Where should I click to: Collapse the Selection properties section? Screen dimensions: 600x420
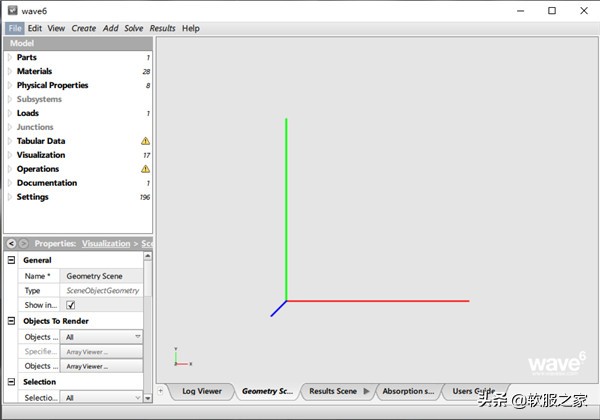coord(11,382)
